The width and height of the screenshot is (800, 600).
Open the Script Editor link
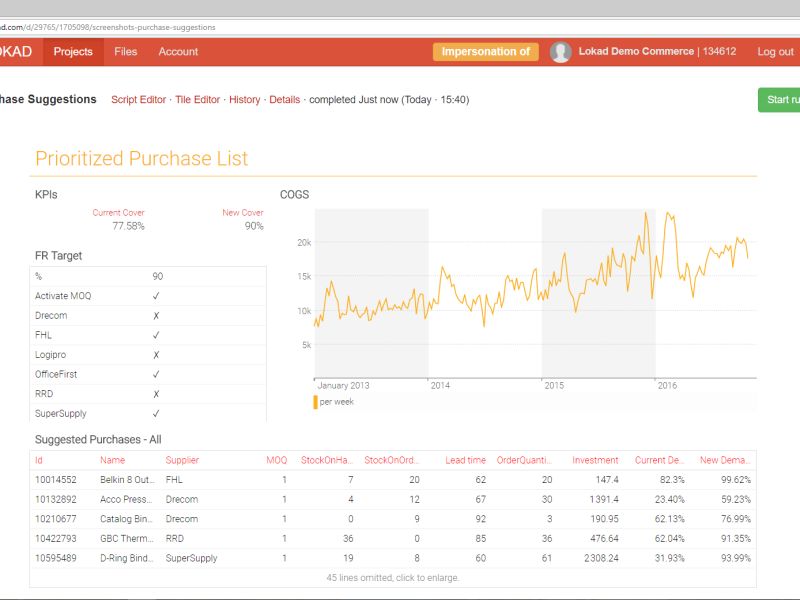coord(138,99)
